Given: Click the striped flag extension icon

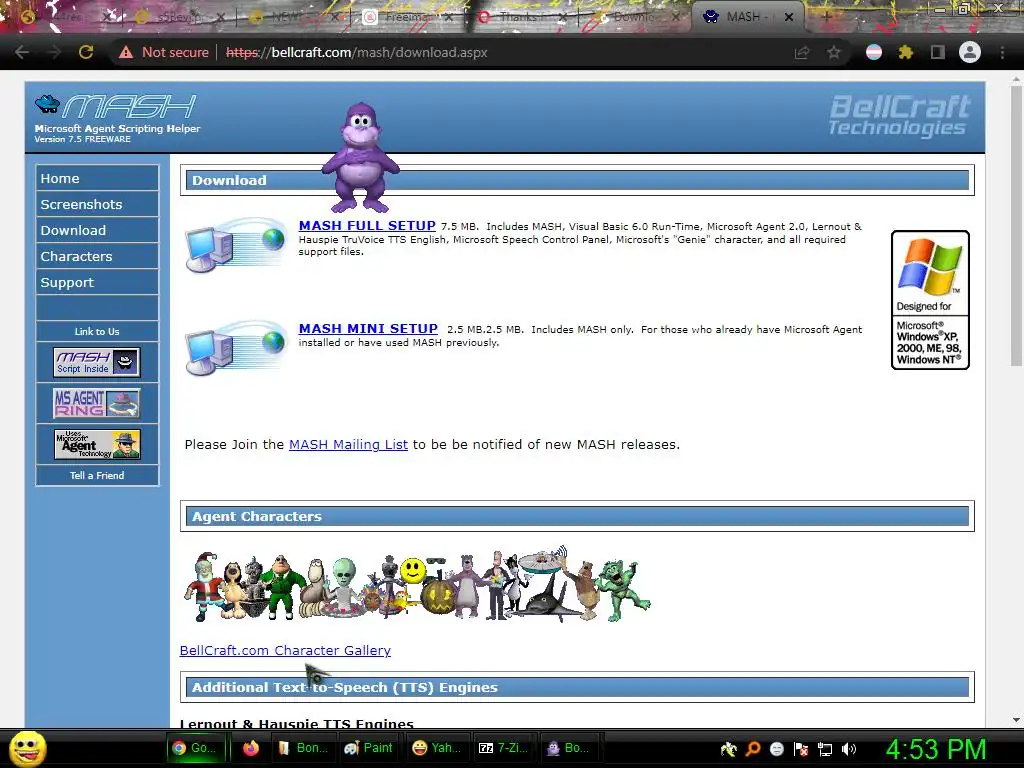Looking at the screenshot, I should click(x=874, y=52).
